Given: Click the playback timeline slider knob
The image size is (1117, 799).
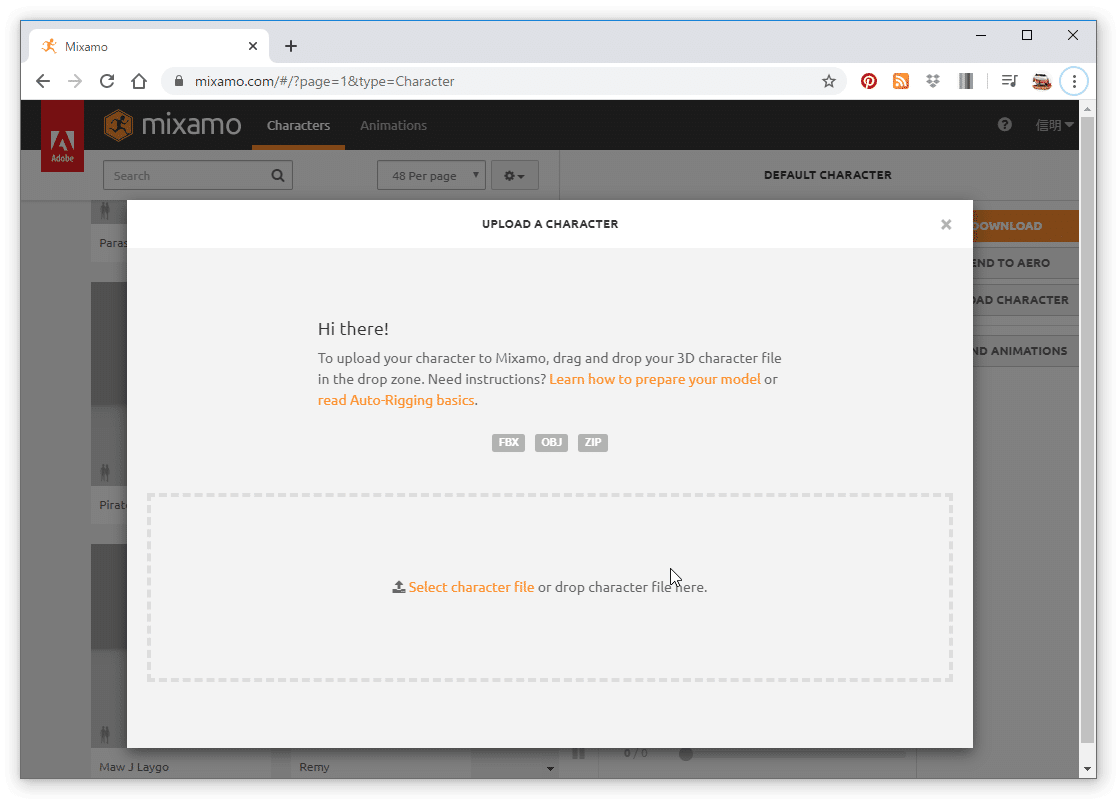Looking at the screenshot, I should click(685, 753).
